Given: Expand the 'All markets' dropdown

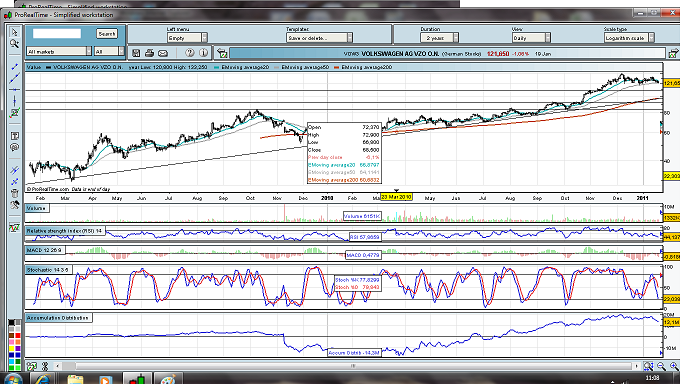Looking at the screenshot, I should pos(59,51).
